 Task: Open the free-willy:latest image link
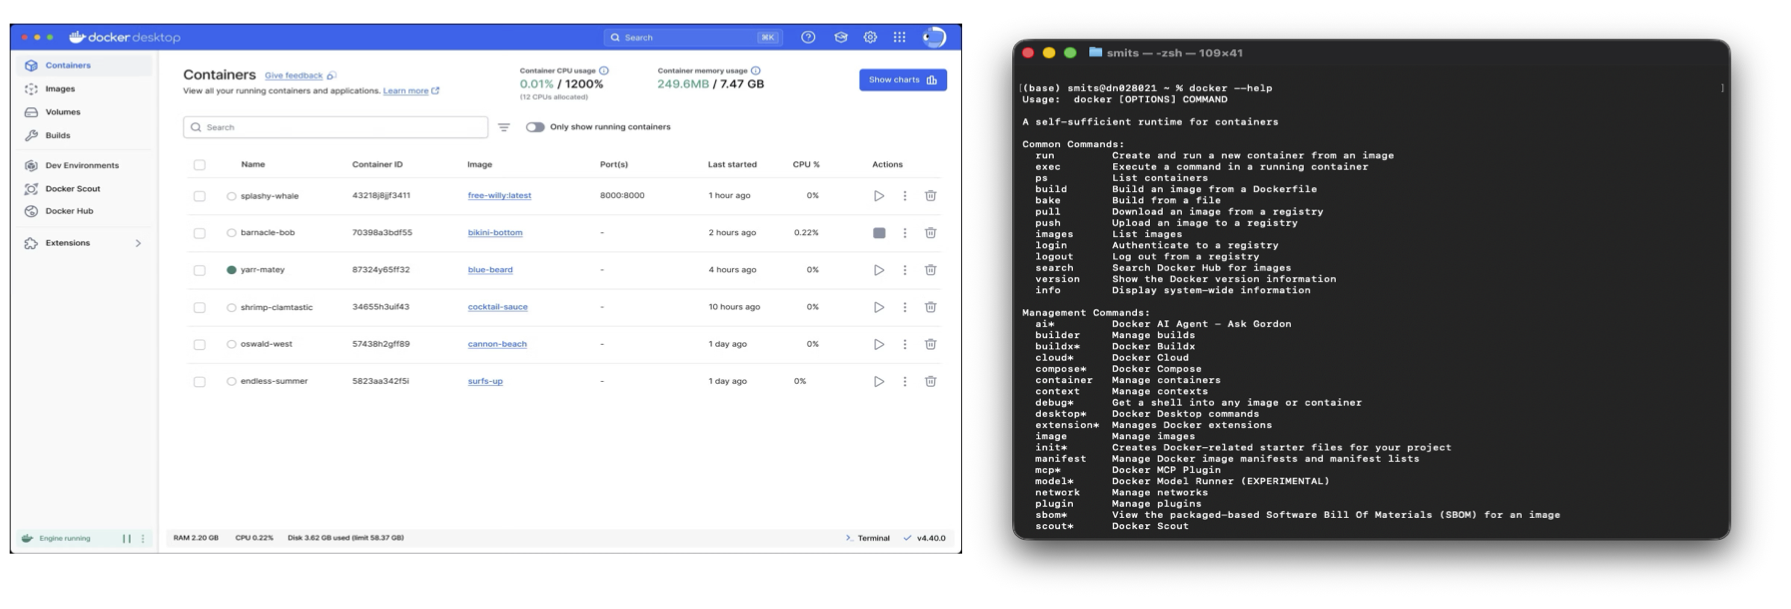coord(499,196)
